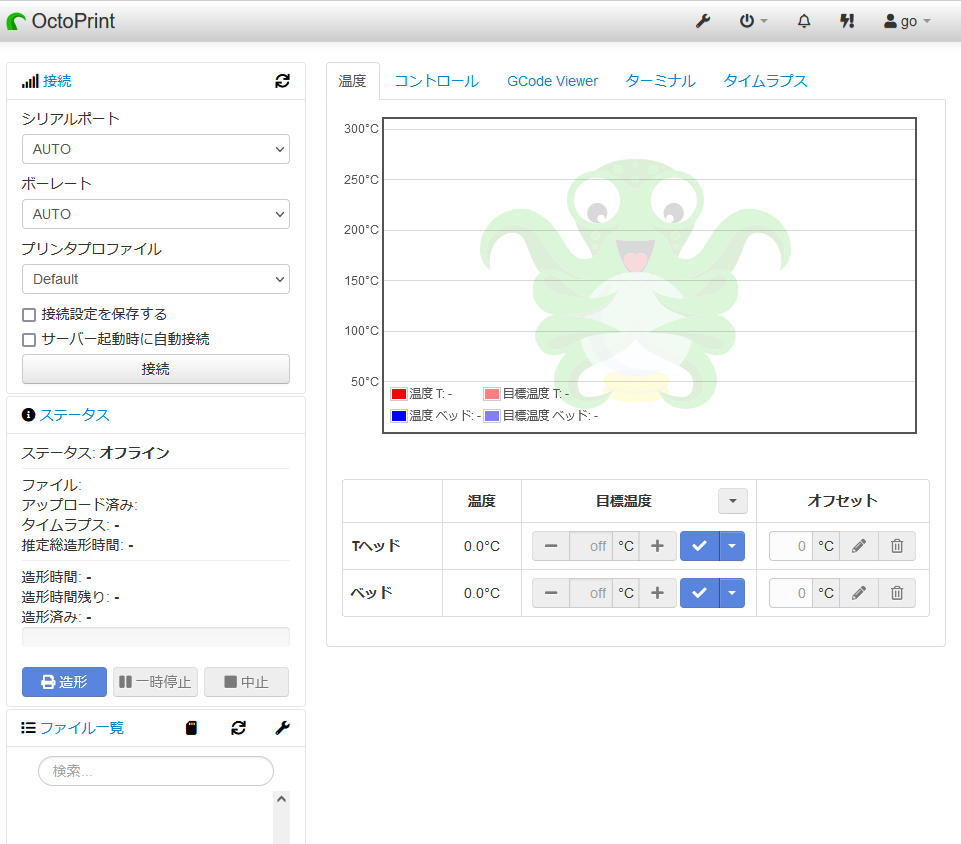The image size is (961, 844).
Task: Enable サーバー起動時に自動接続 checkbox
Action: tap(29, 340)
